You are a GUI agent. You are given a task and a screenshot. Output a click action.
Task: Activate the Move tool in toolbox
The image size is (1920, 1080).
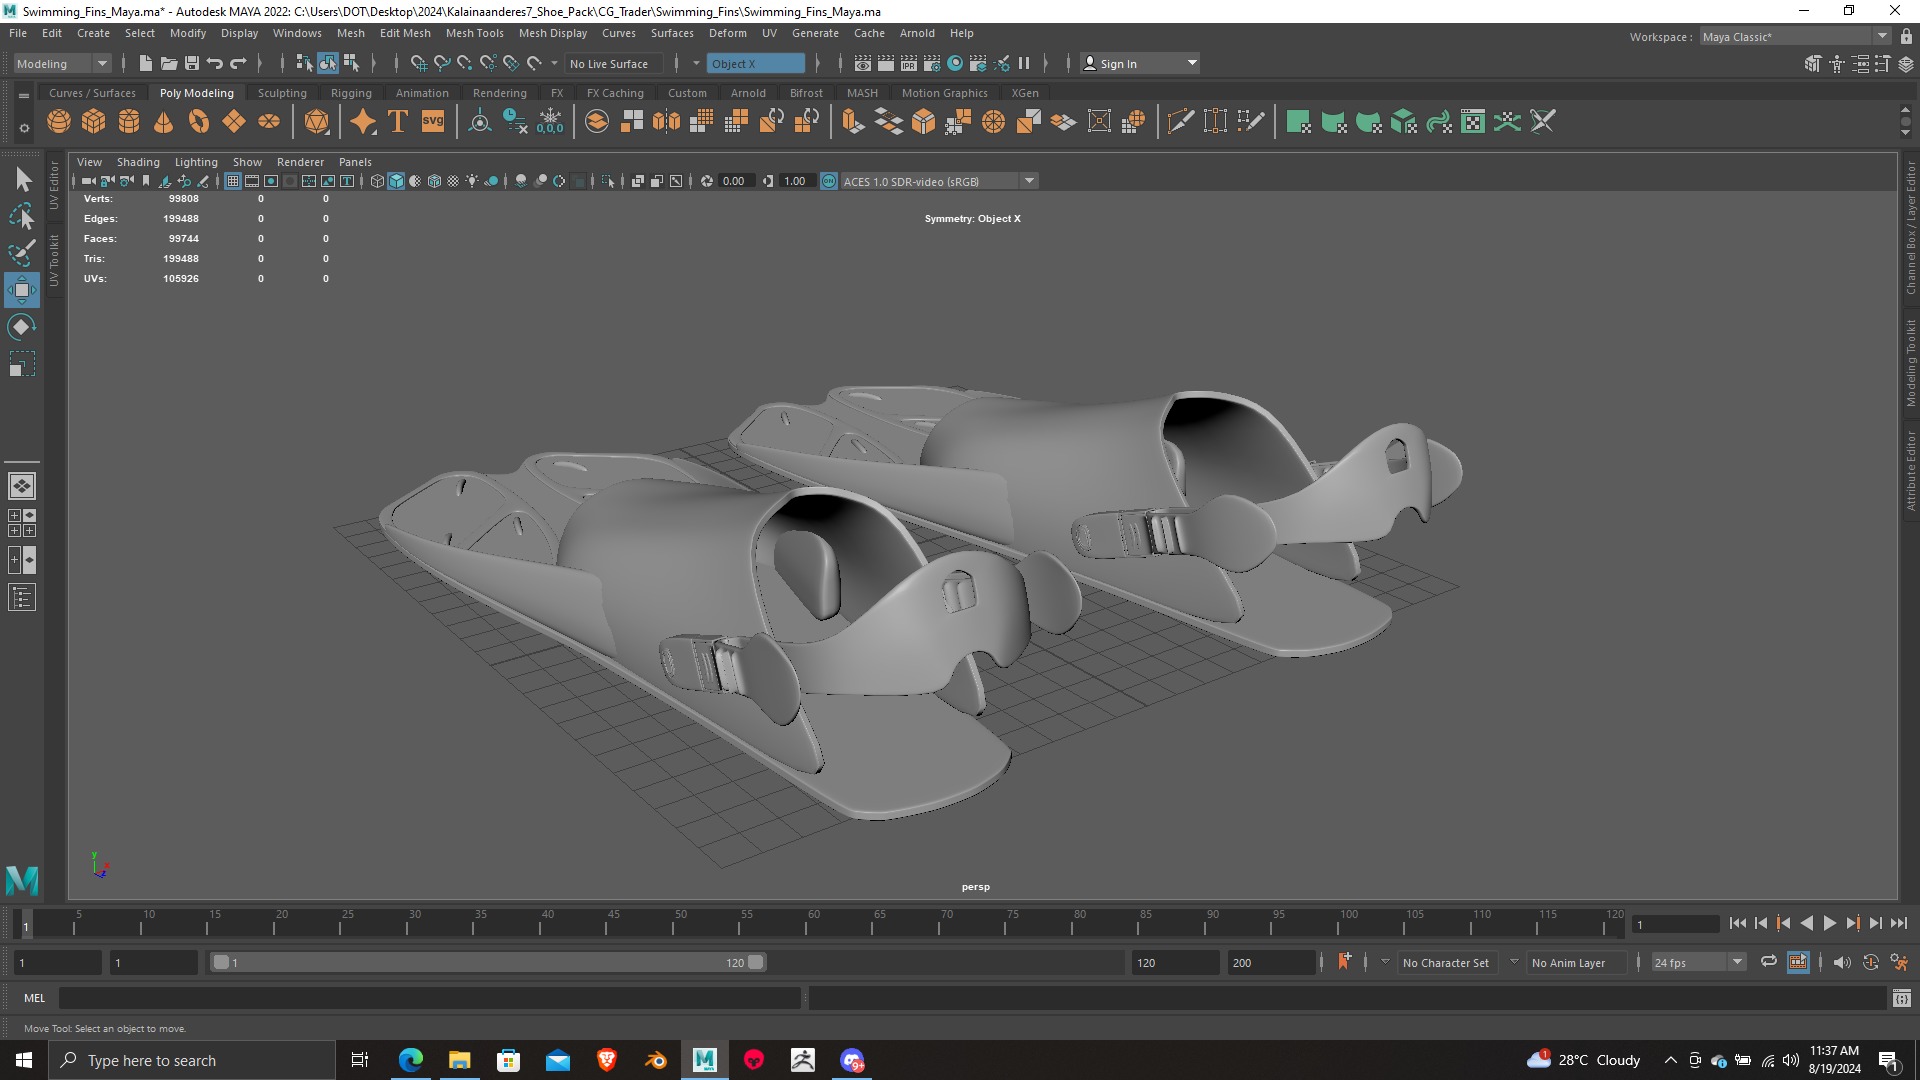(x=22, y=290)
